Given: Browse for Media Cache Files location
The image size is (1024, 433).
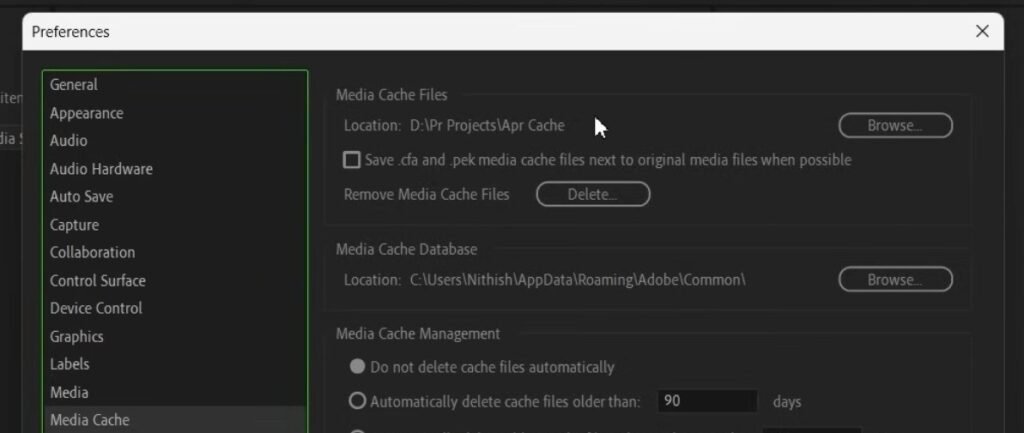Looking at the screenshot, I should click(895, 126).
